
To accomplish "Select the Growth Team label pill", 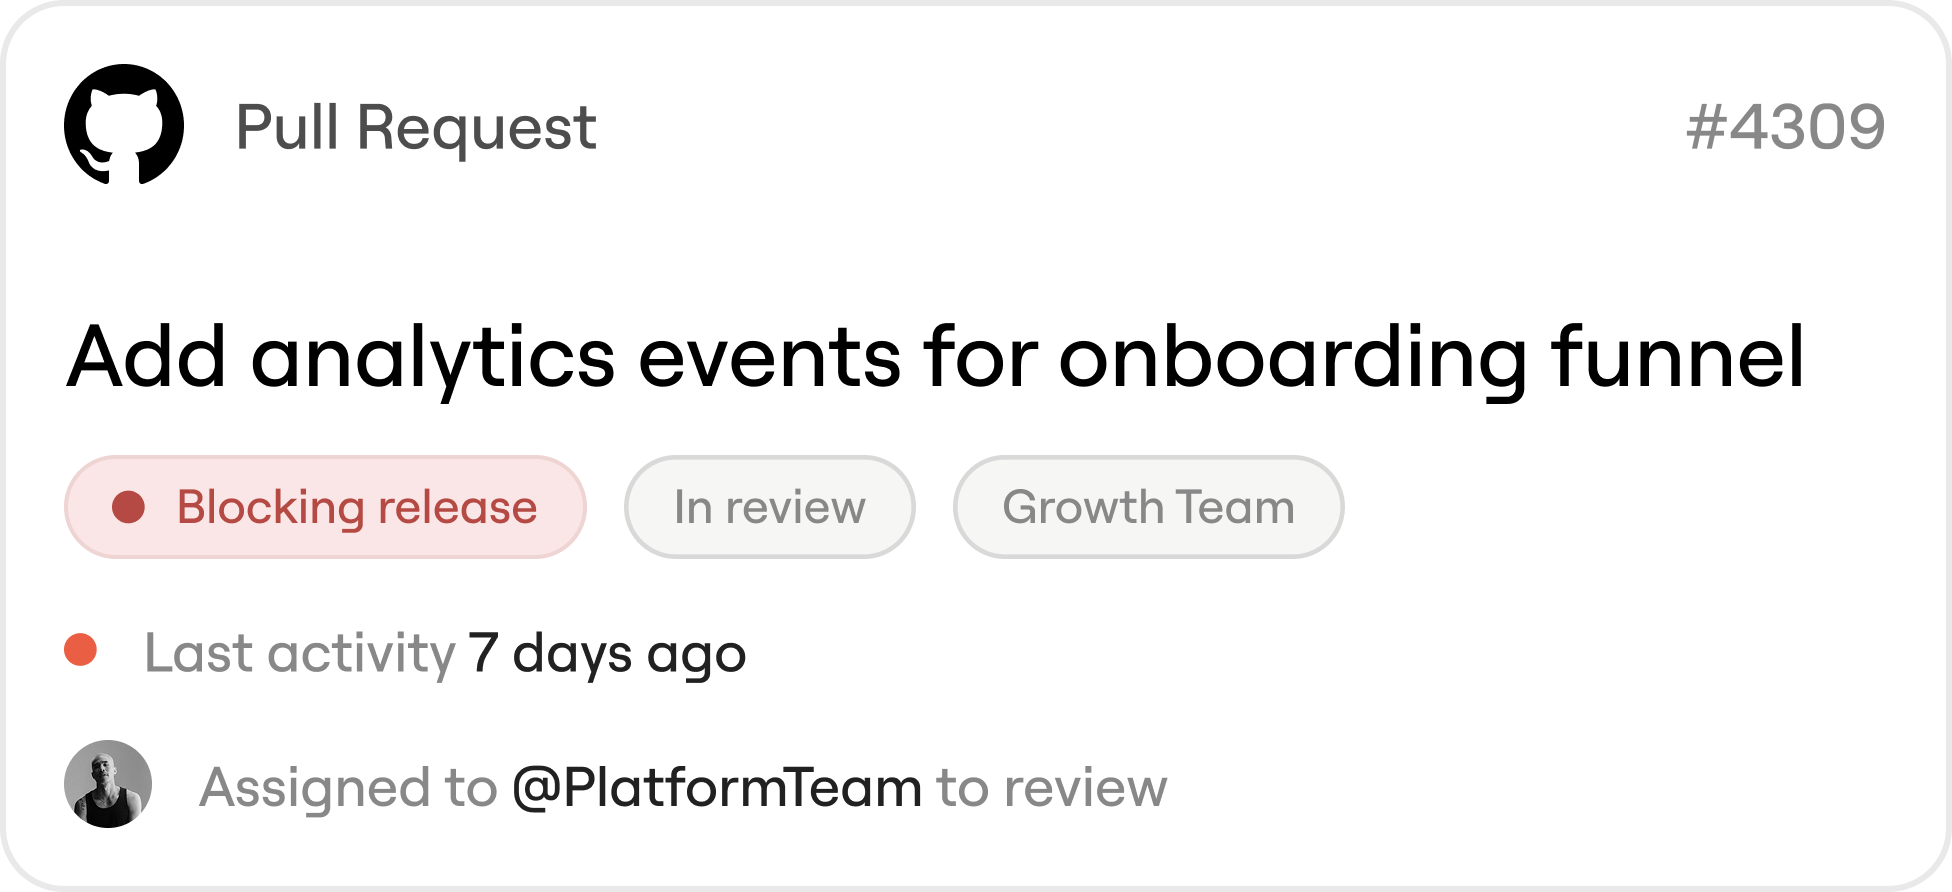I will 1148,507.
